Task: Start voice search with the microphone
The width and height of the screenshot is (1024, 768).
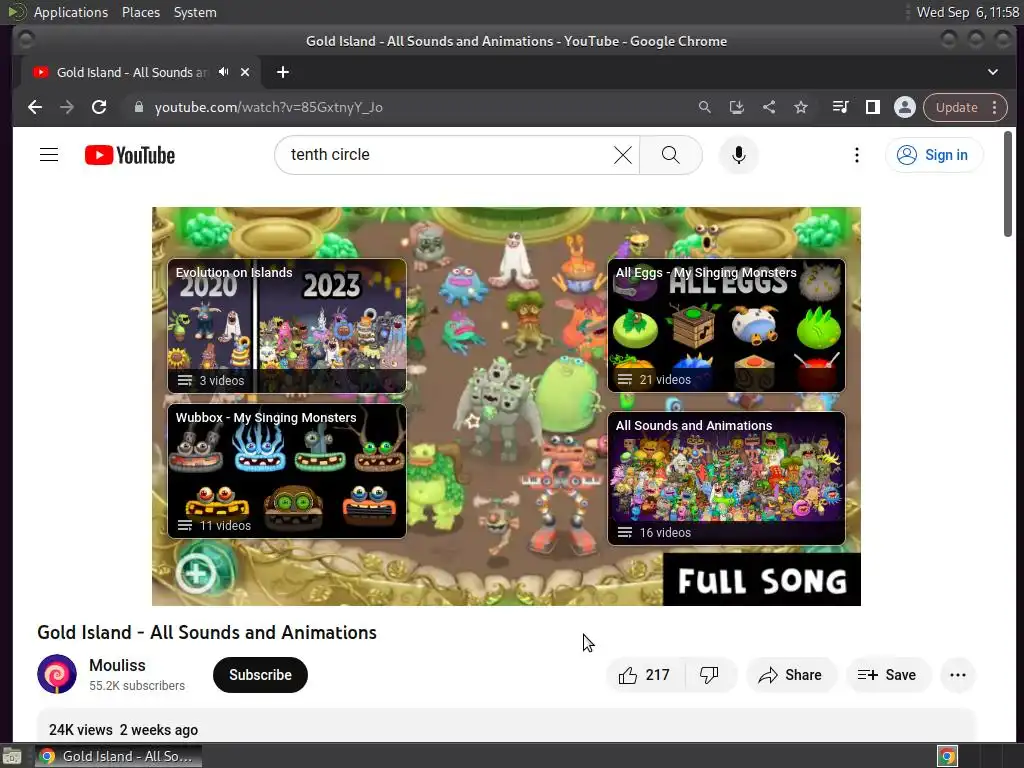Action: (739, 155)
